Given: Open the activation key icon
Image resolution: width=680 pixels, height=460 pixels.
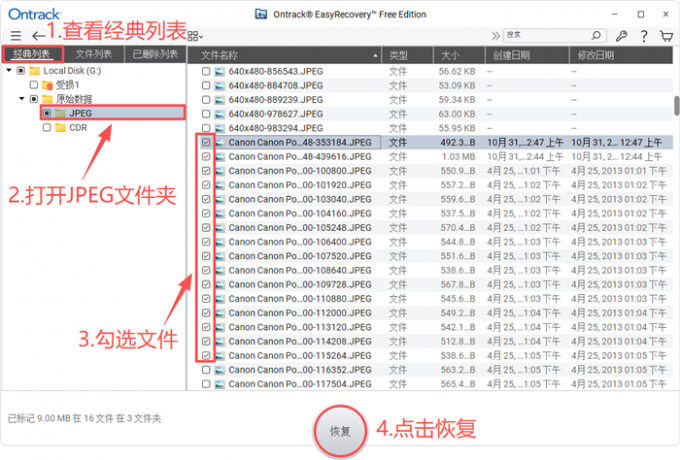Looking at the screenshot, I should tap(621, 36).
